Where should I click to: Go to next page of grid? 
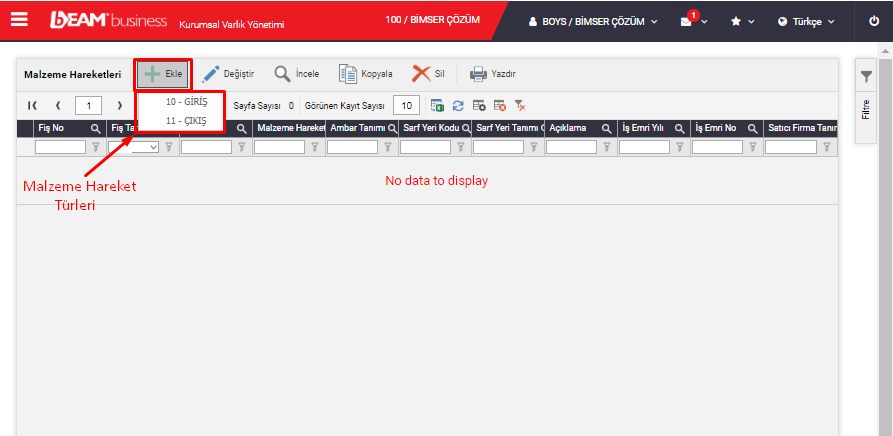(x=120, y=105)
